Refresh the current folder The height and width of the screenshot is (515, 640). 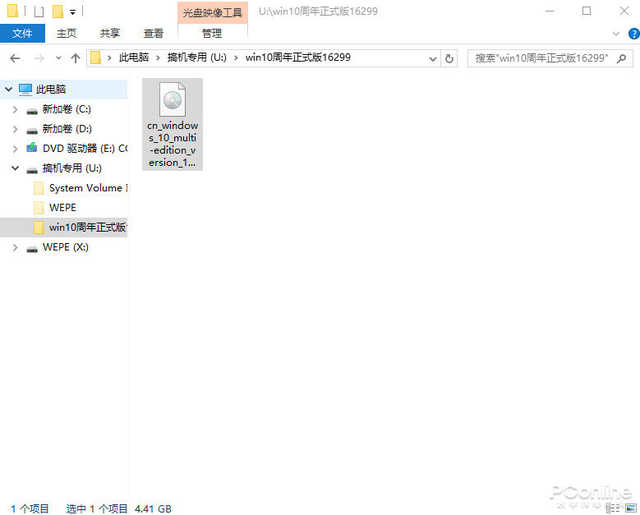click(449, 59)
